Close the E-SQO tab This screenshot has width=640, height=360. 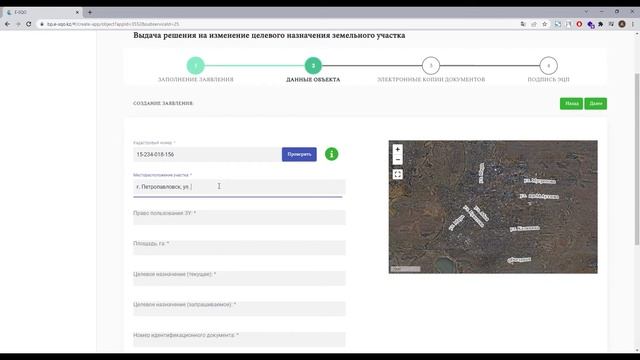coord(77,12)
